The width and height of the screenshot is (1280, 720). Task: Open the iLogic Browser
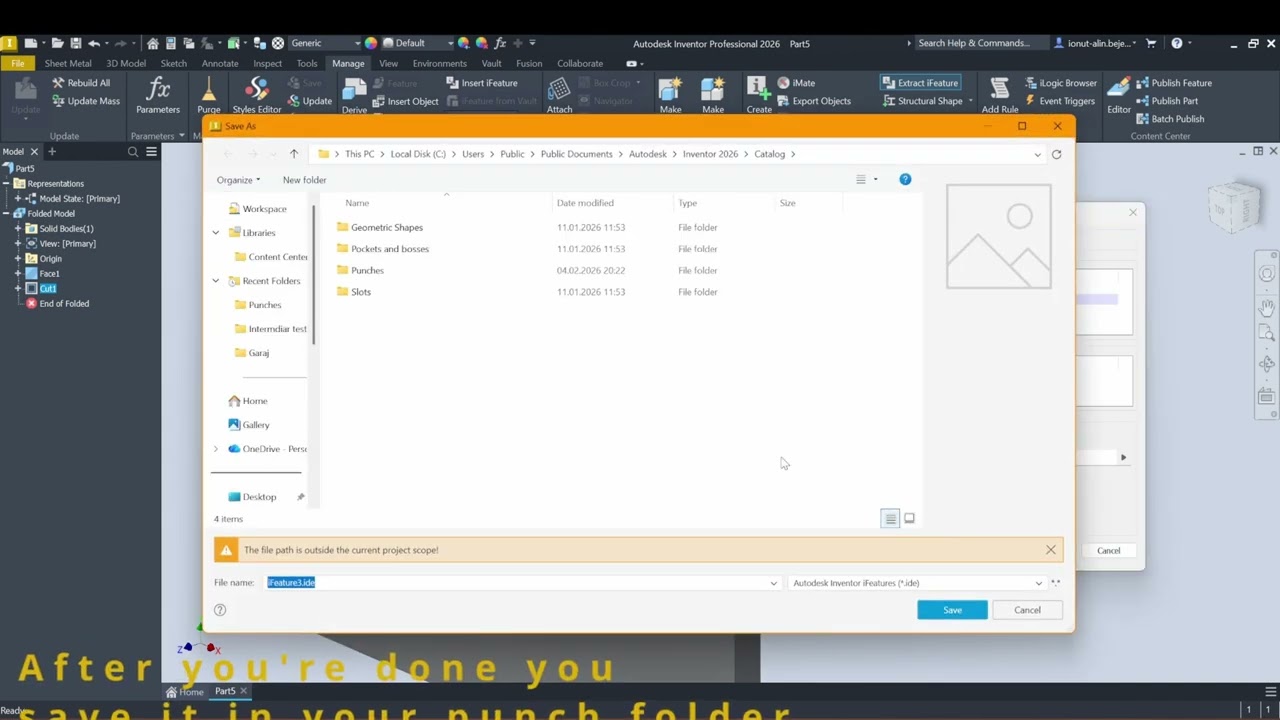pos(1060,83)
